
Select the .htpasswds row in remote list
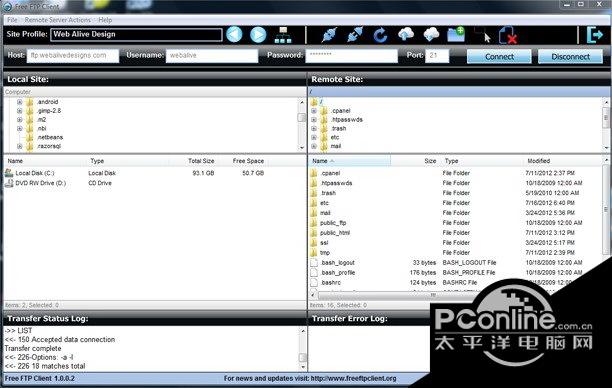point(456,183)
